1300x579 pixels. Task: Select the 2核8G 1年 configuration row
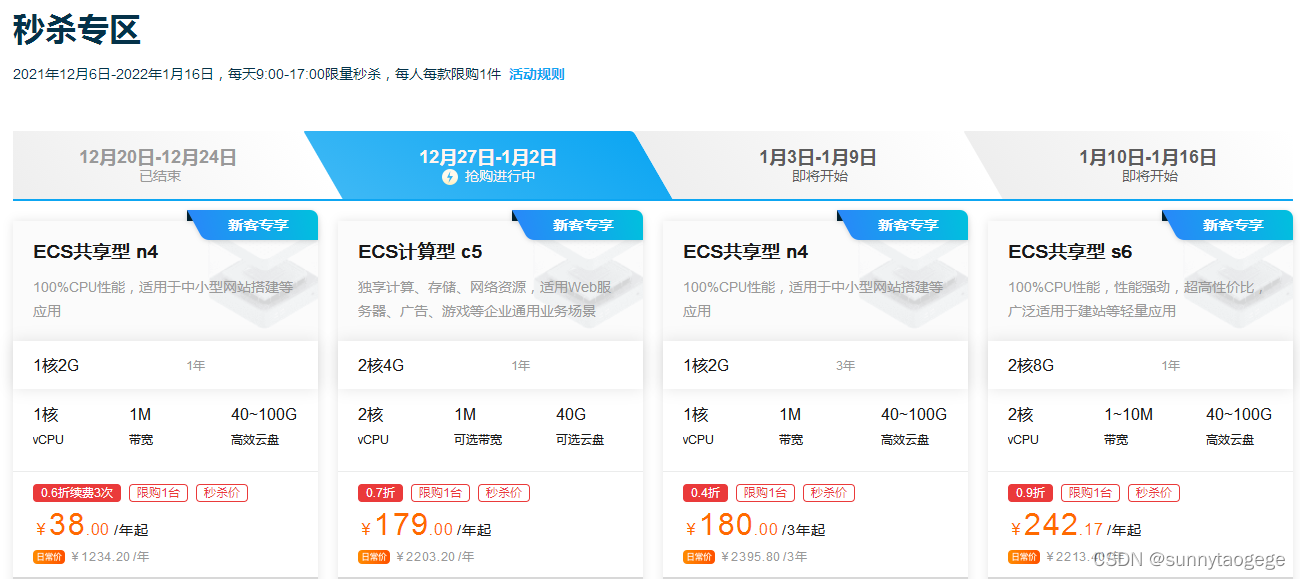pyautogui.click(x=1140, y=365)
